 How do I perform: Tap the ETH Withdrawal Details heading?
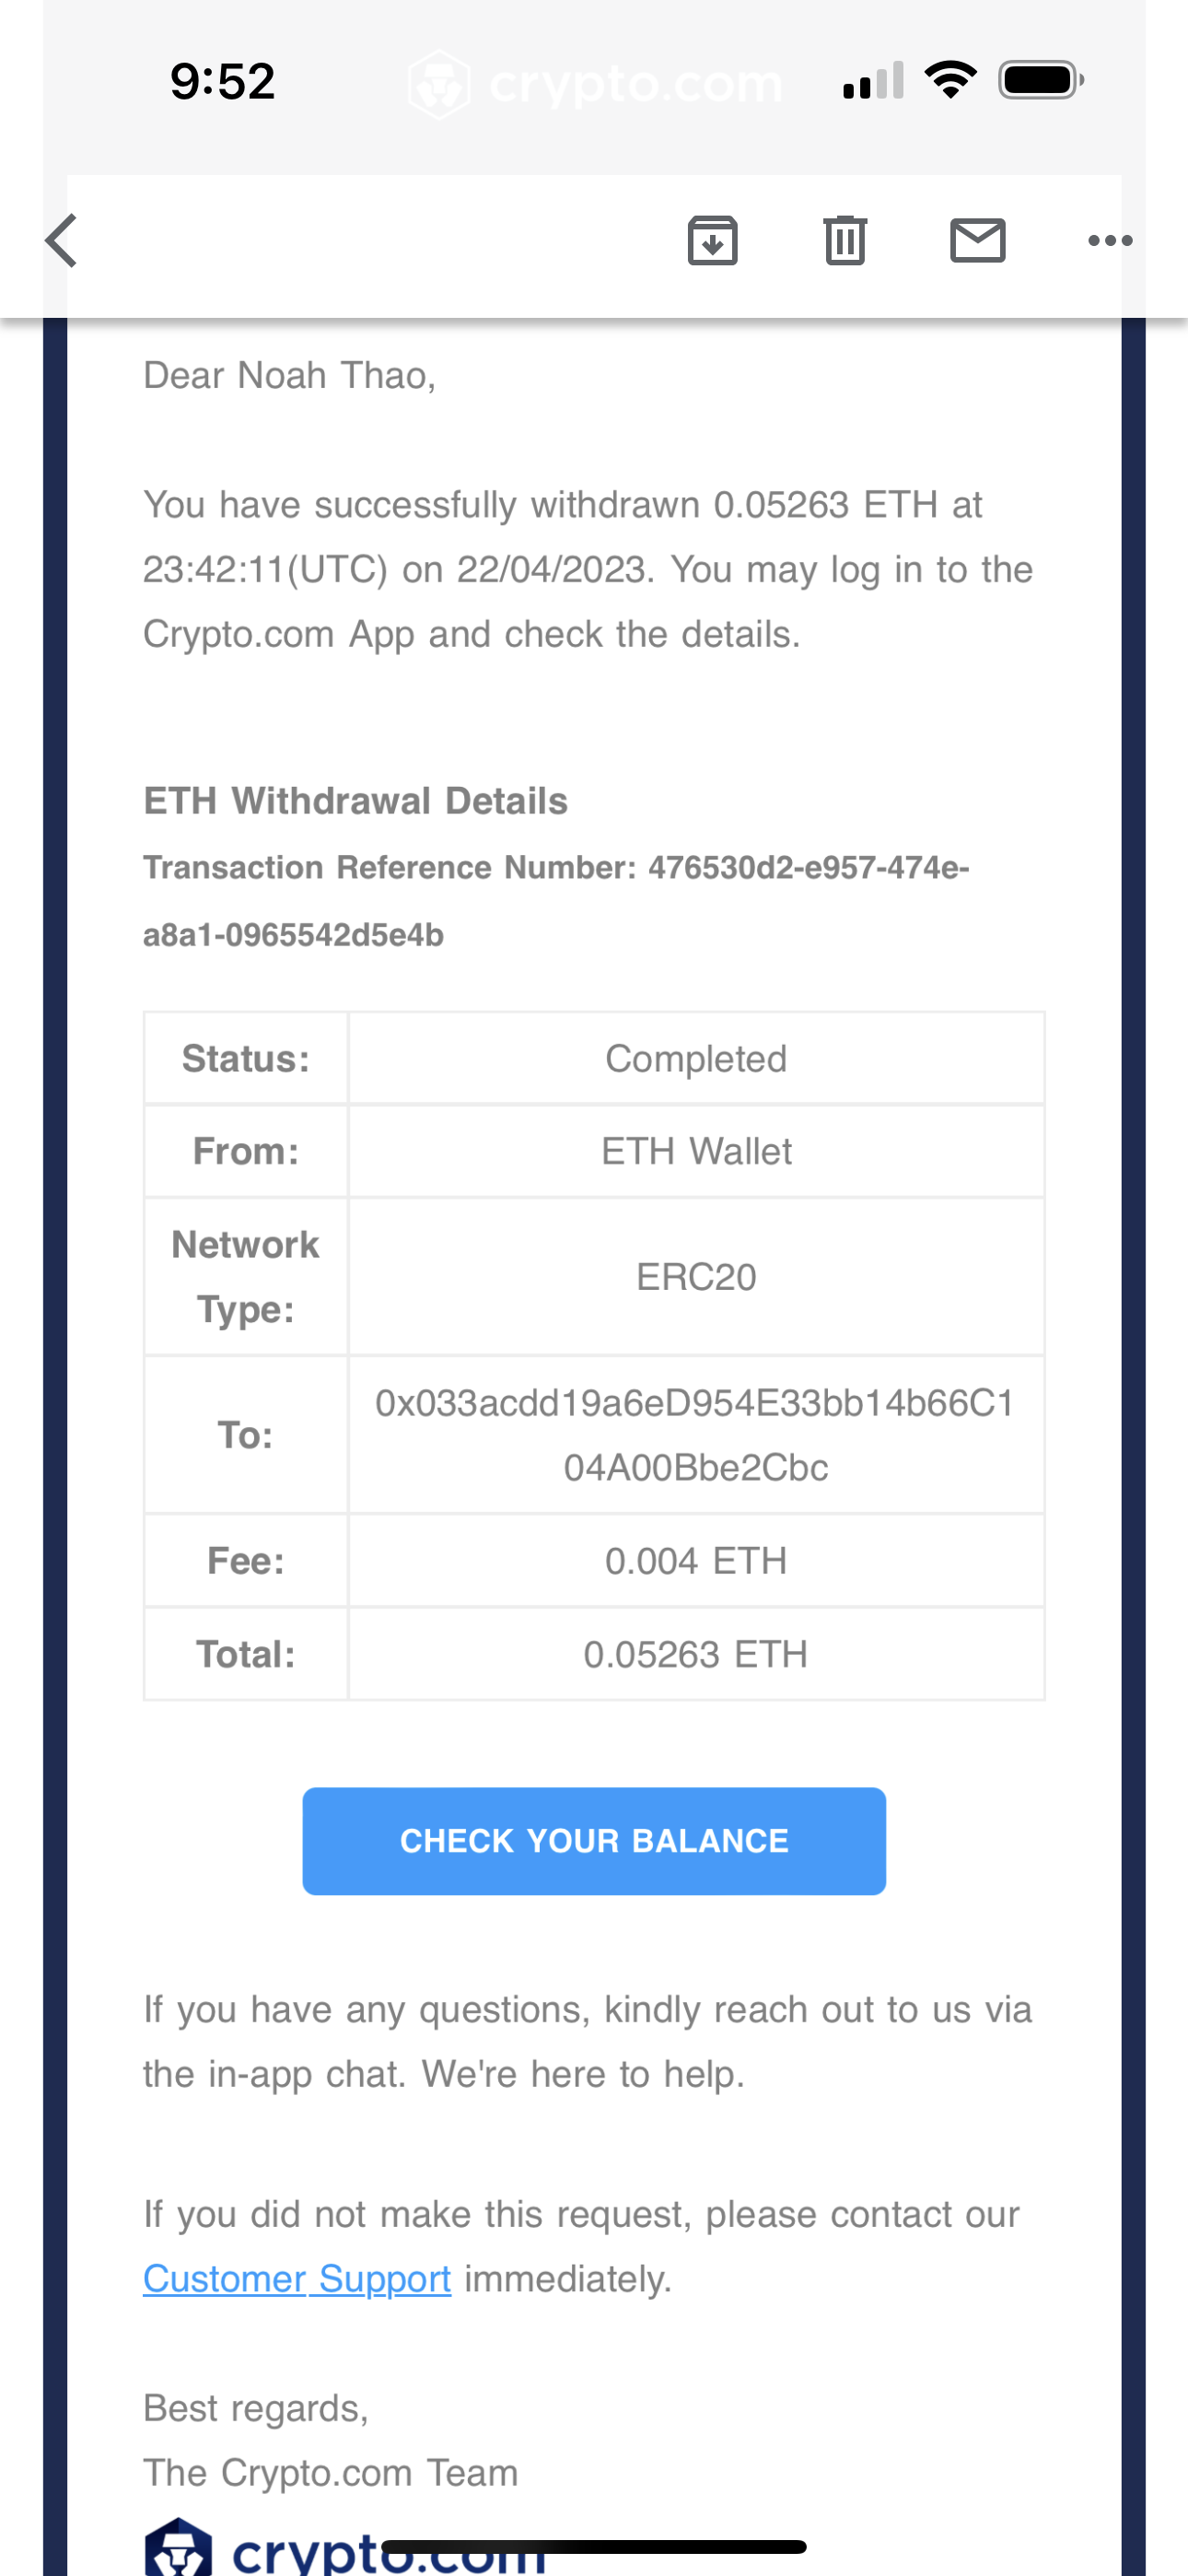point(355,801)
